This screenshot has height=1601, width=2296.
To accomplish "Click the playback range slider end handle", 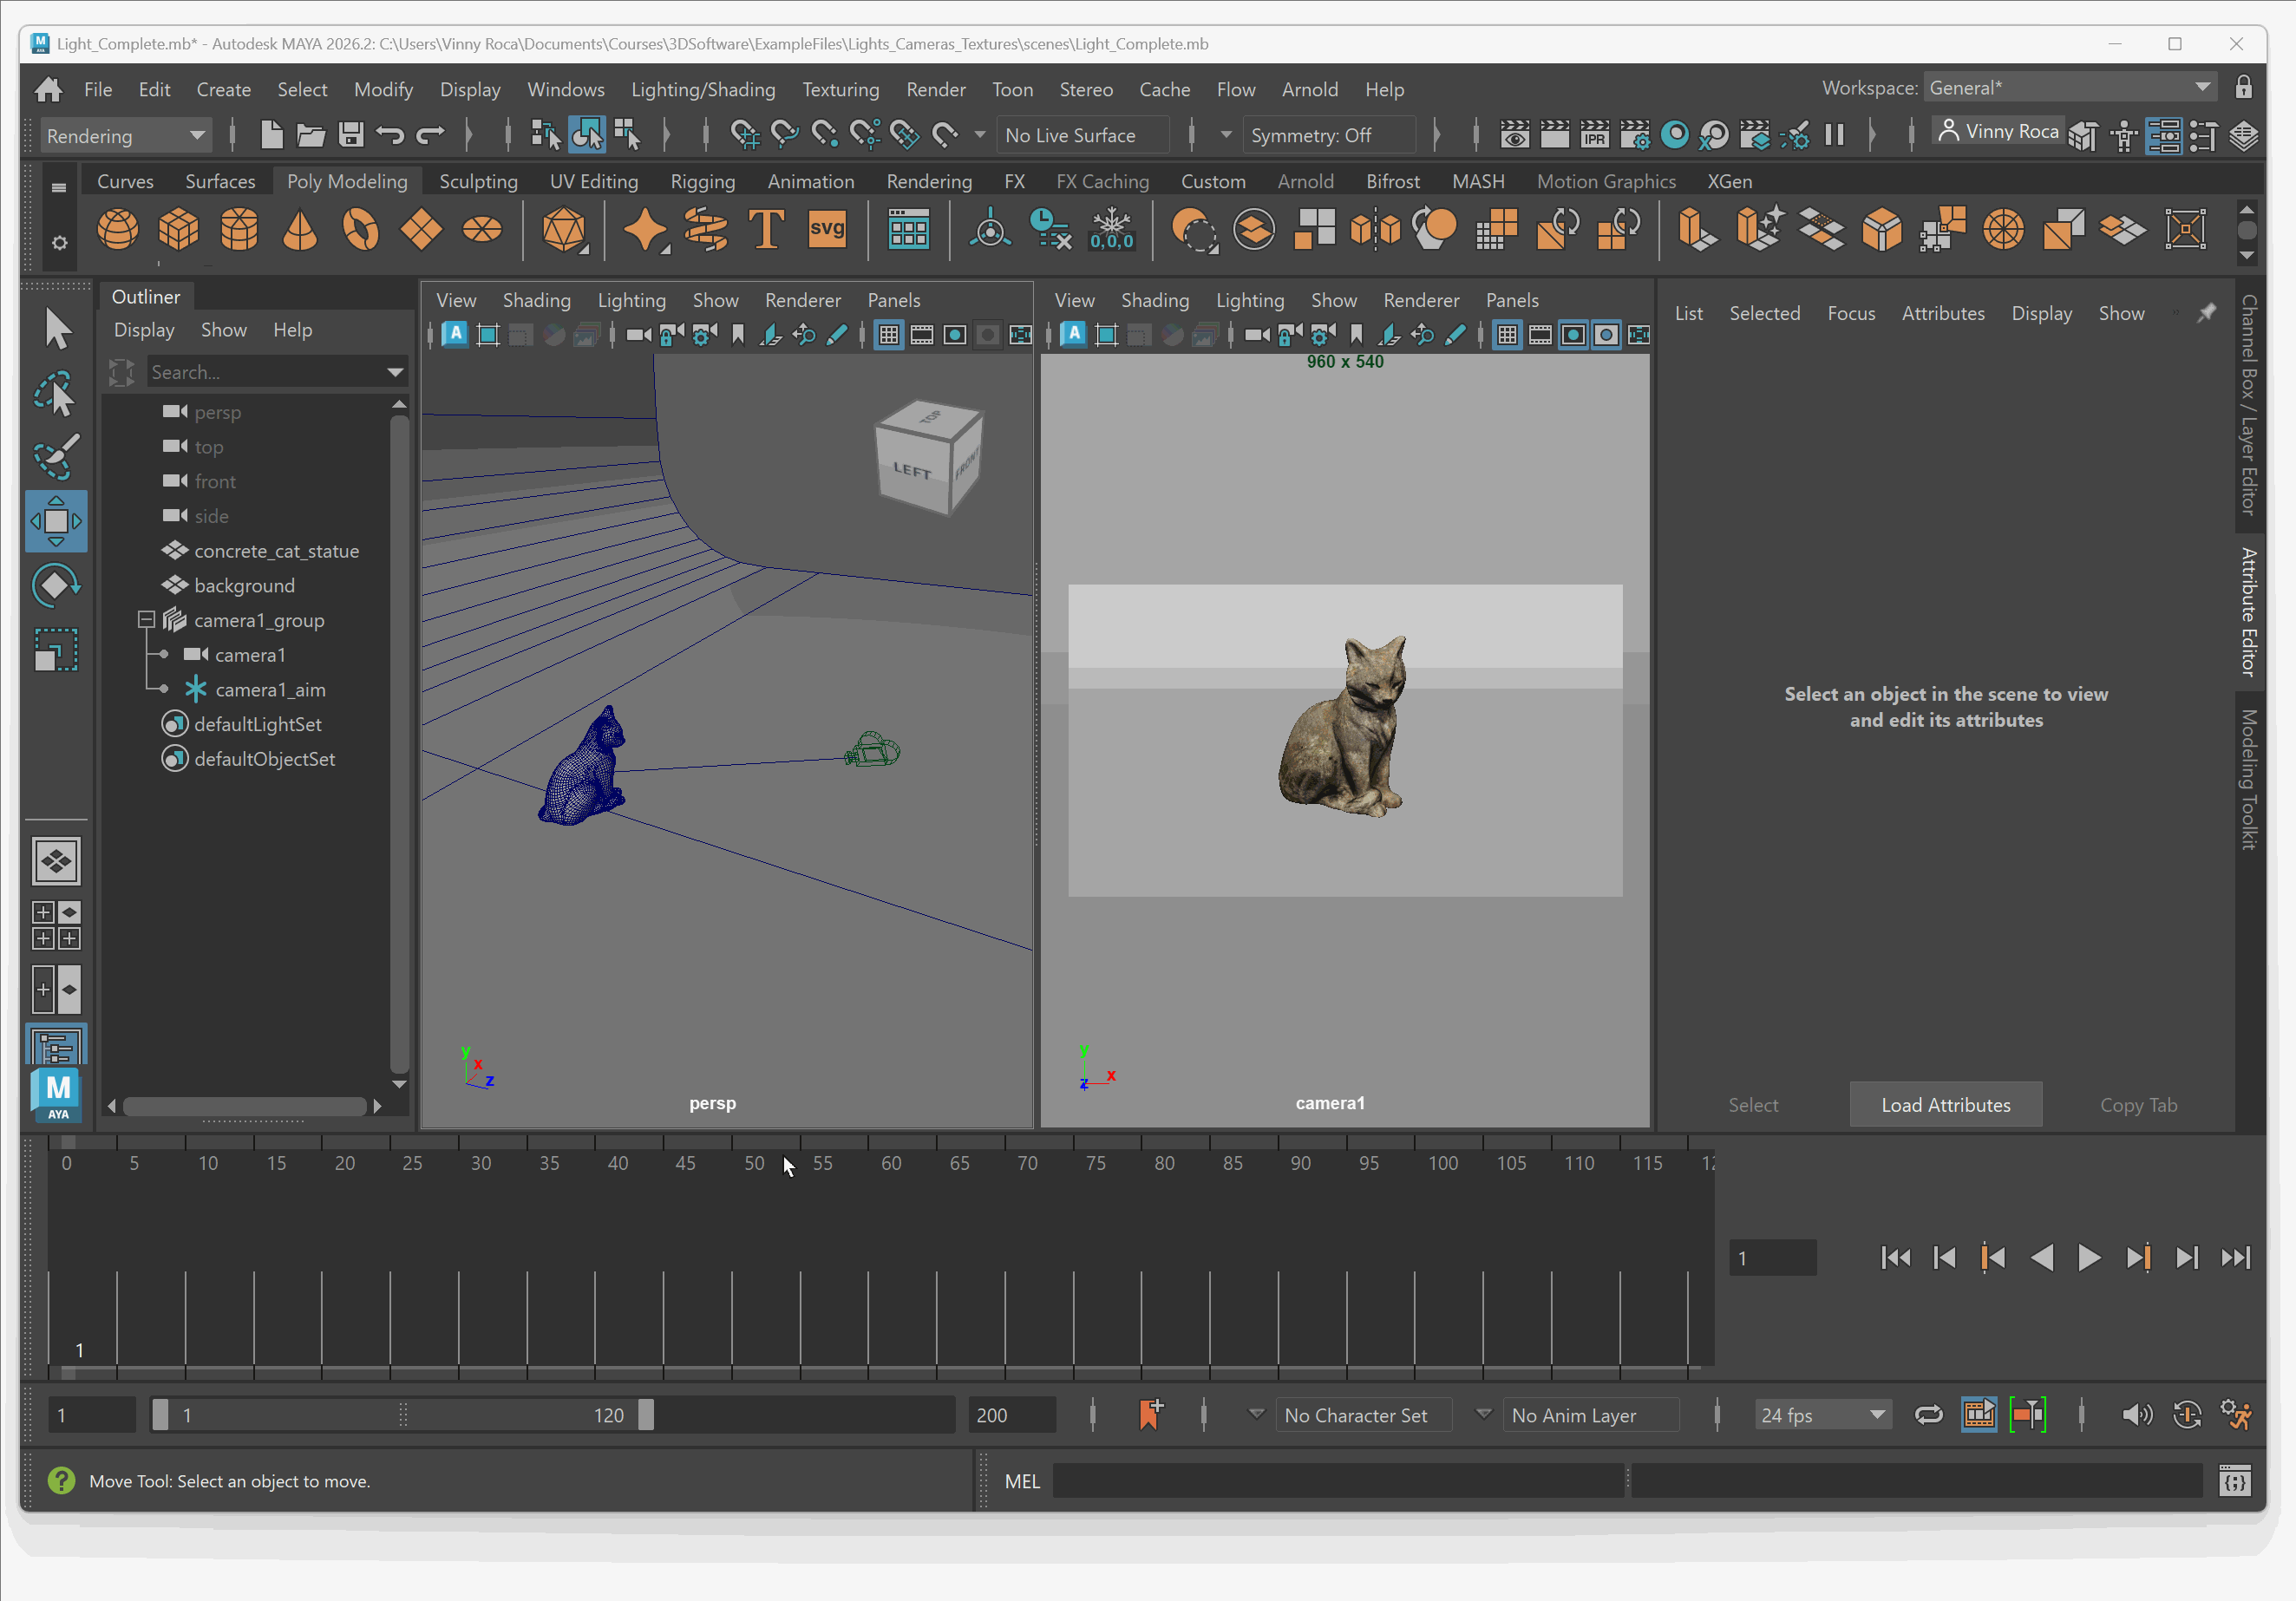I will [x=646, y=1415].
